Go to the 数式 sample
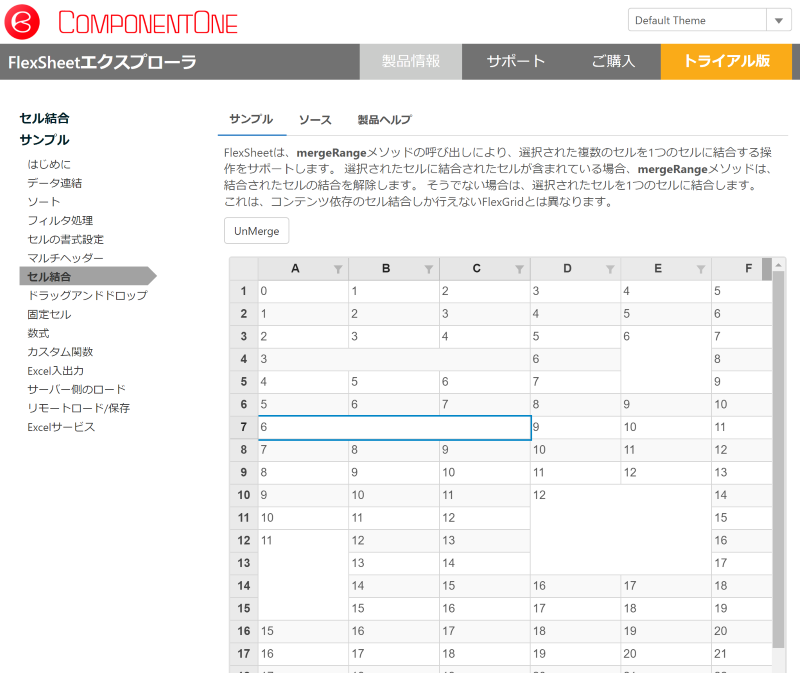Image resolution: width=800 pixels, height=673 pixels. click(38, 333)
